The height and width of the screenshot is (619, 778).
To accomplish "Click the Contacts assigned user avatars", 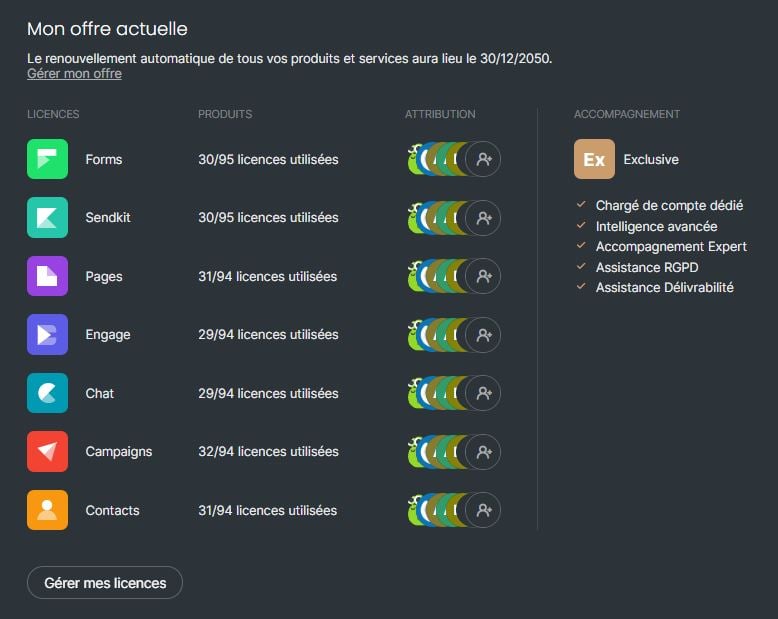I will [x=436, y=511].
